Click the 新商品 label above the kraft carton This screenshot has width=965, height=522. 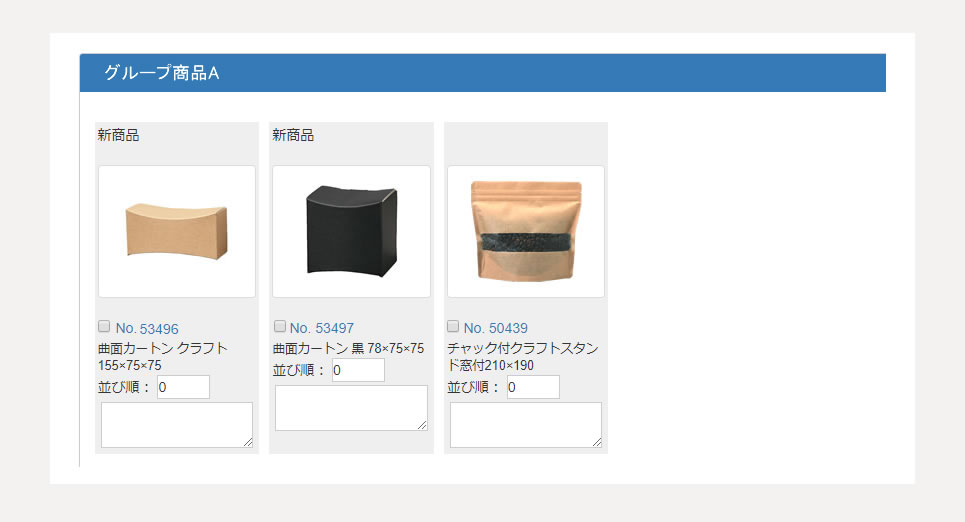118,135
